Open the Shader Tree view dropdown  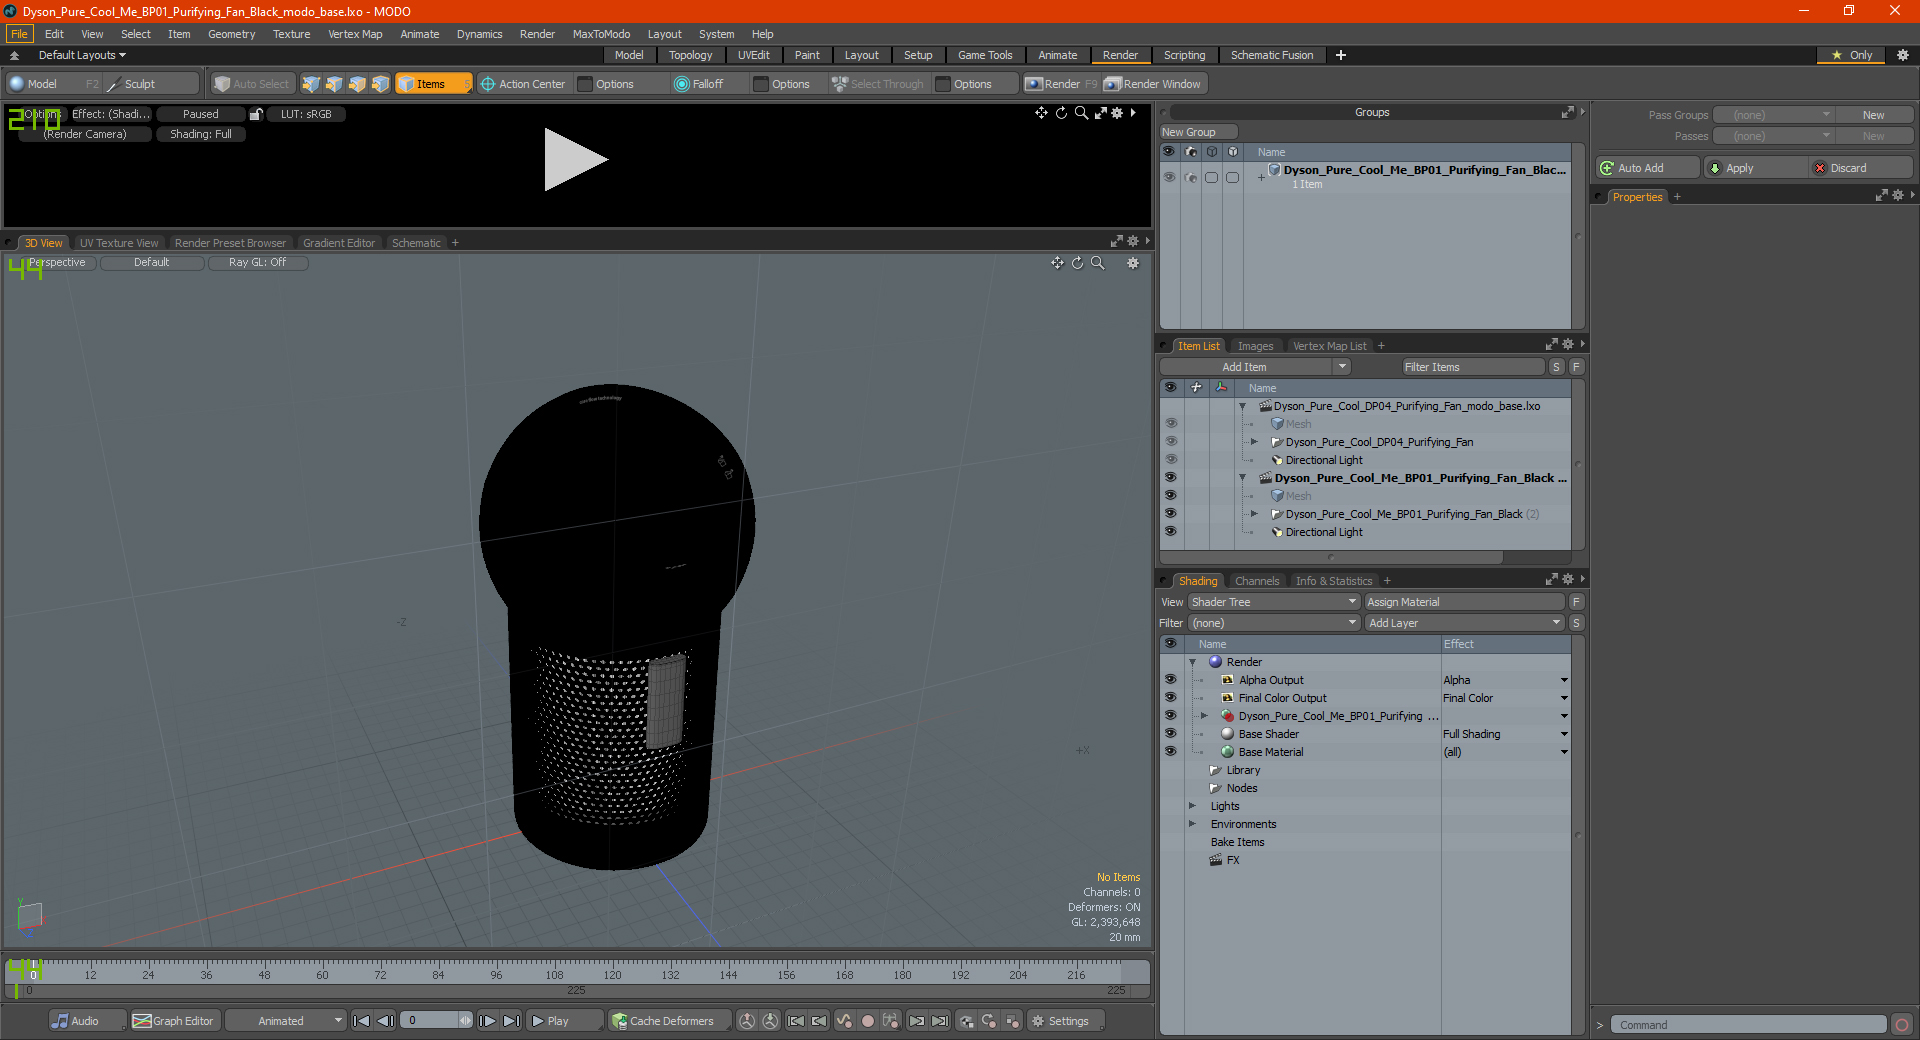point(1273,602)
